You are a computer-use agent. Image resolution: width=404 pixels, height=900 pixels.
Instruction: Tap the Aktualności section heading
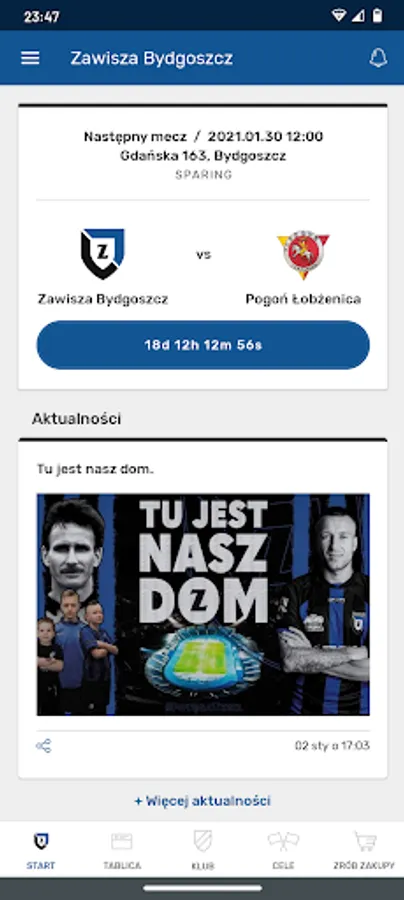click(x=76, y=418)
